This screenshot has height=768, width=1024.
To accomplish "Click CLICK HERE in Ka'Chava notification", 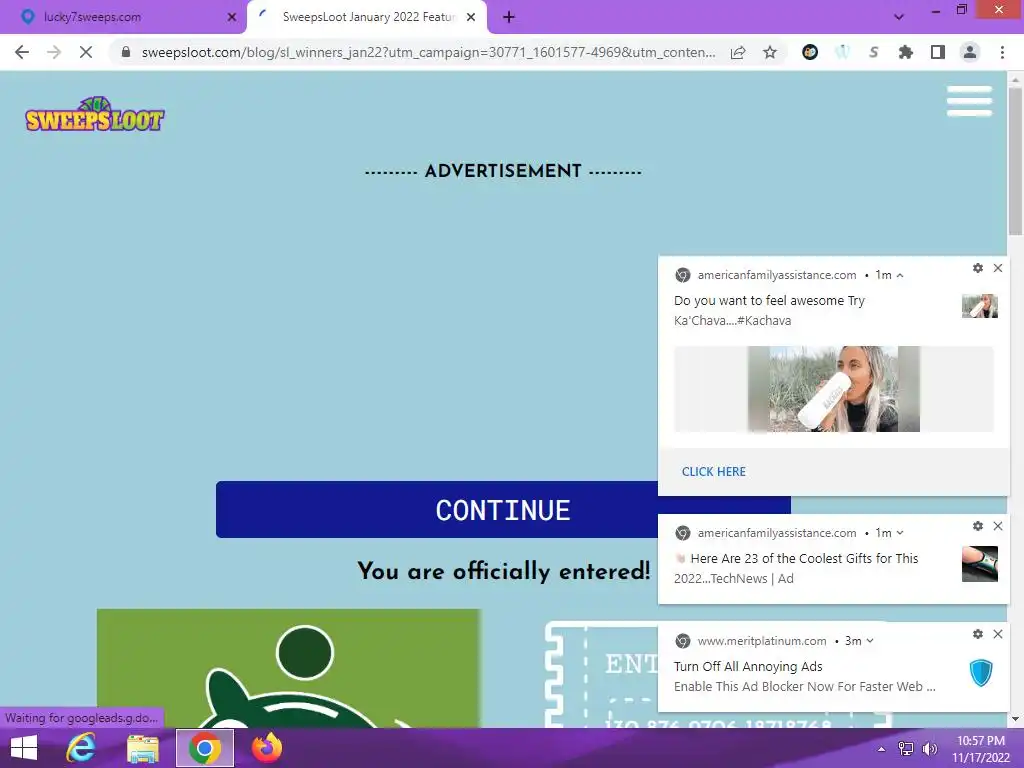I will 713,472.
